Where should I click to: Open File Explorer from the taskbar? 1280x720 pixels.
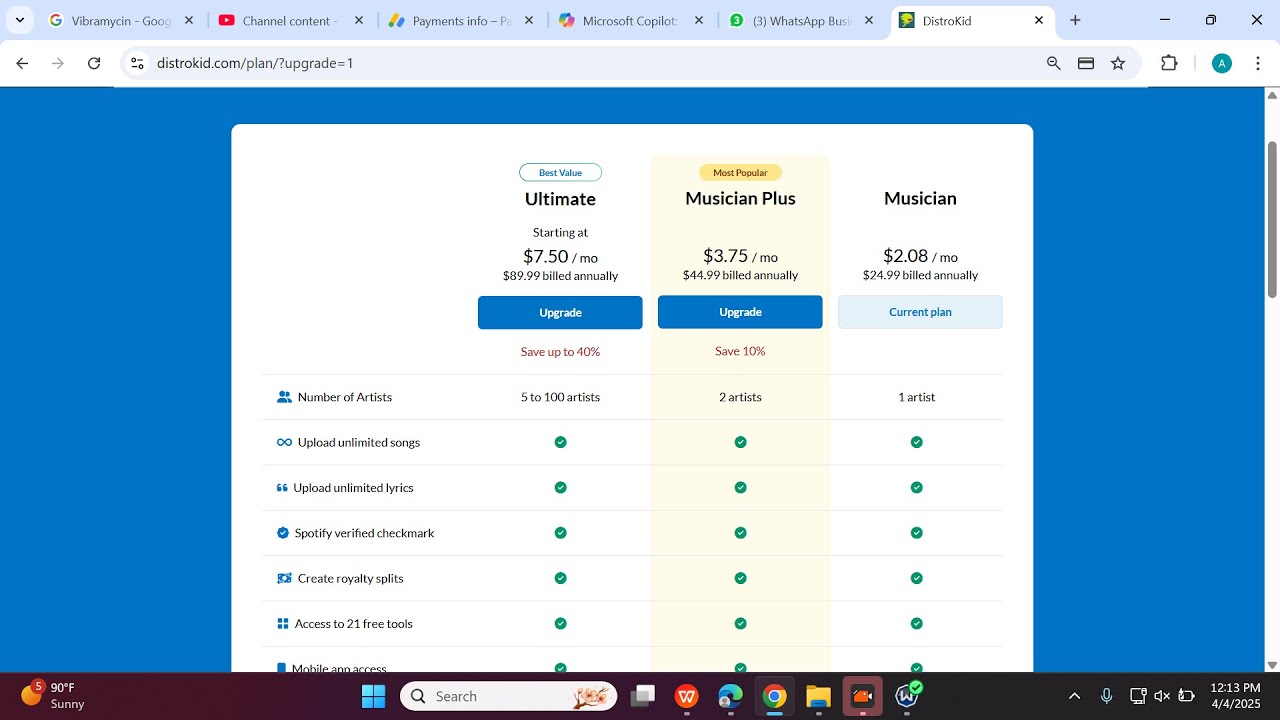(x=818, y=696)
